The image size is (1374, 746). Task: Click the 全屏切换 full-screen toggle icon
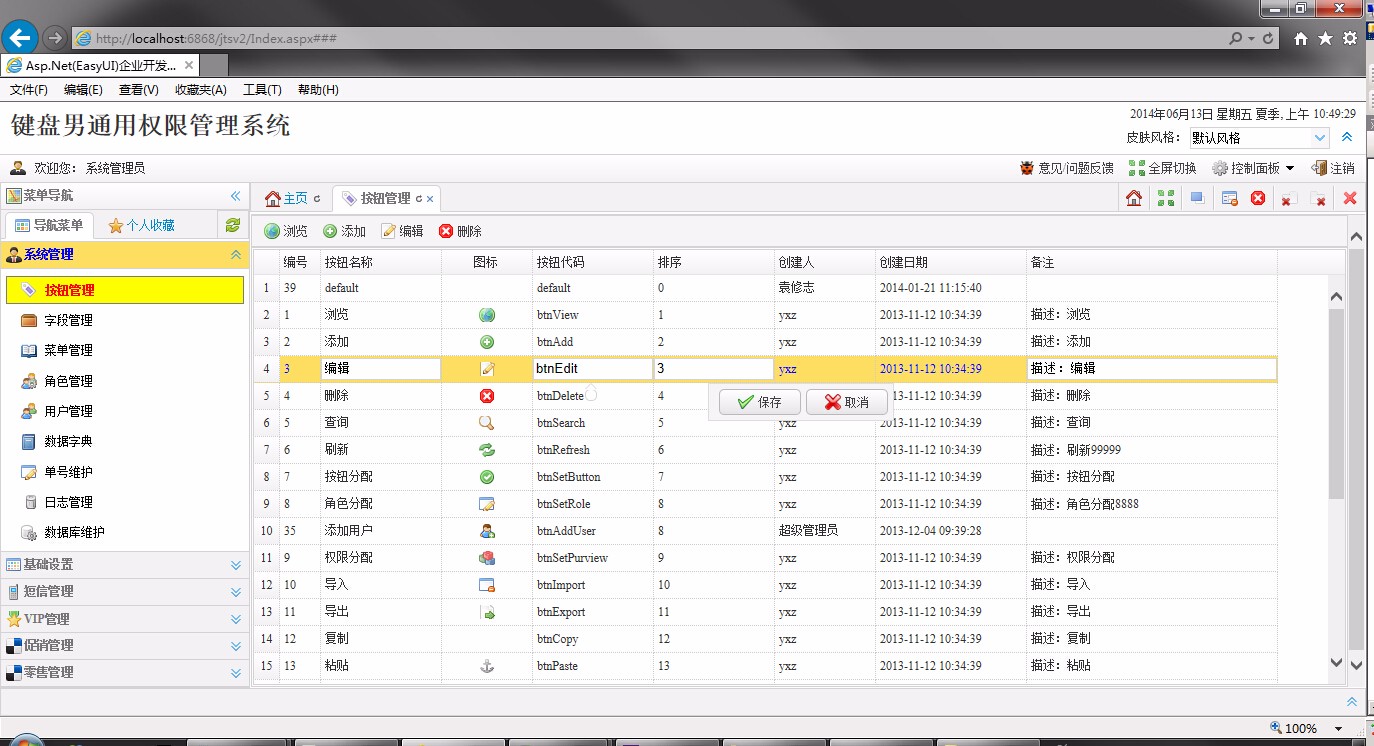tap(1136, 168)
